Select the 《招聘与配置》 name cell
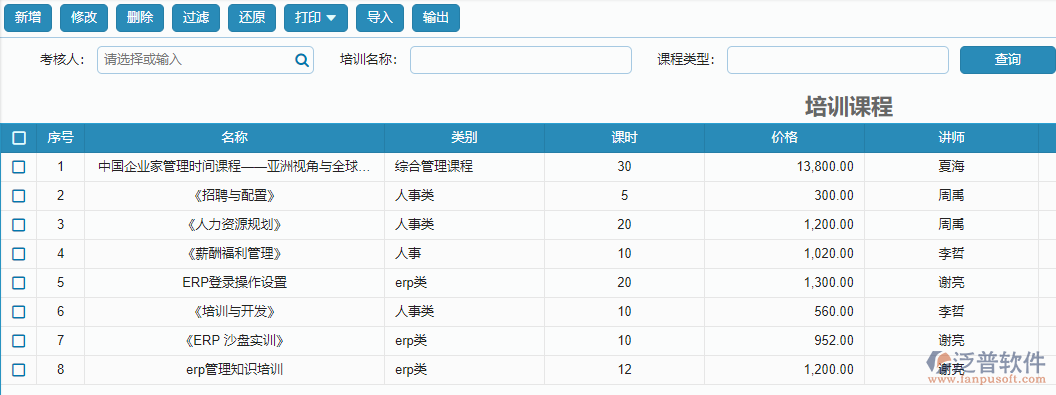Viewport: 1056px width, 395px height. 235,196
